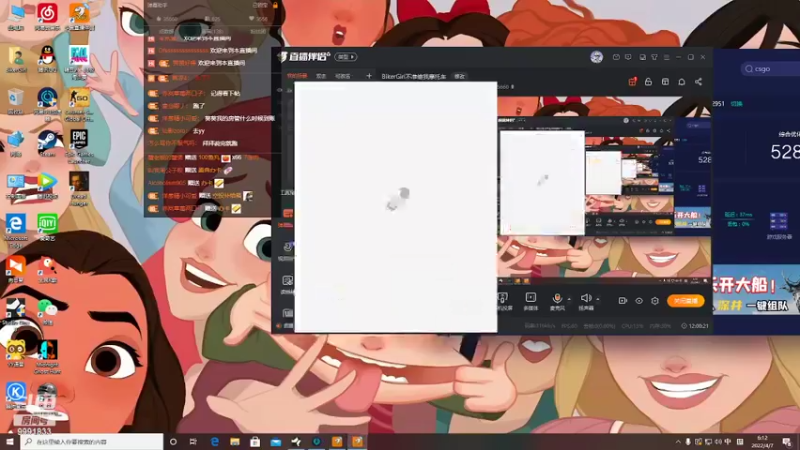Show hidden tray icons chevron

(x=678, y=442)
